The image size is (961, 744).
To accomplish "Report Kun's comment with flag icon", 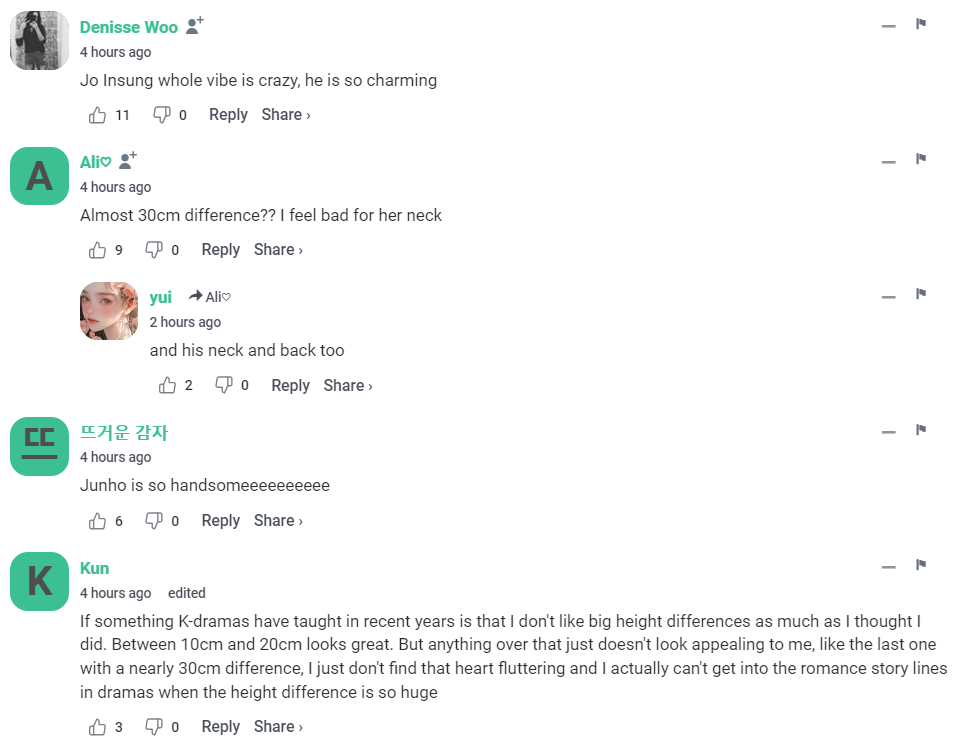I will (921, 565).
